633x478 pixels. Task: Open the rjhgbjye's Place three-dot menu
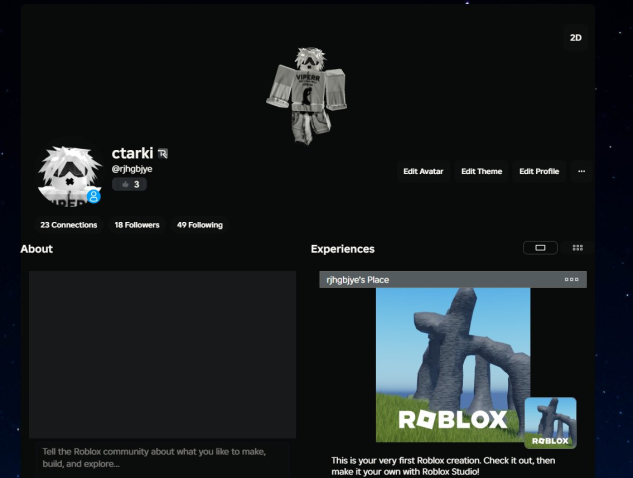click(571, 279)
